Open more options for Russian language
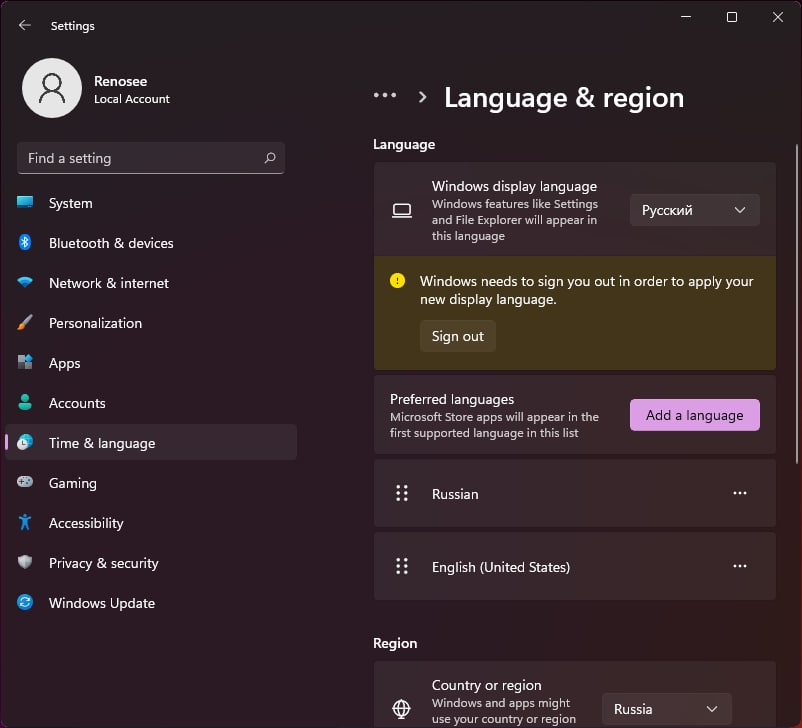The width and height of the screenshot is (802, 728). 740,493
